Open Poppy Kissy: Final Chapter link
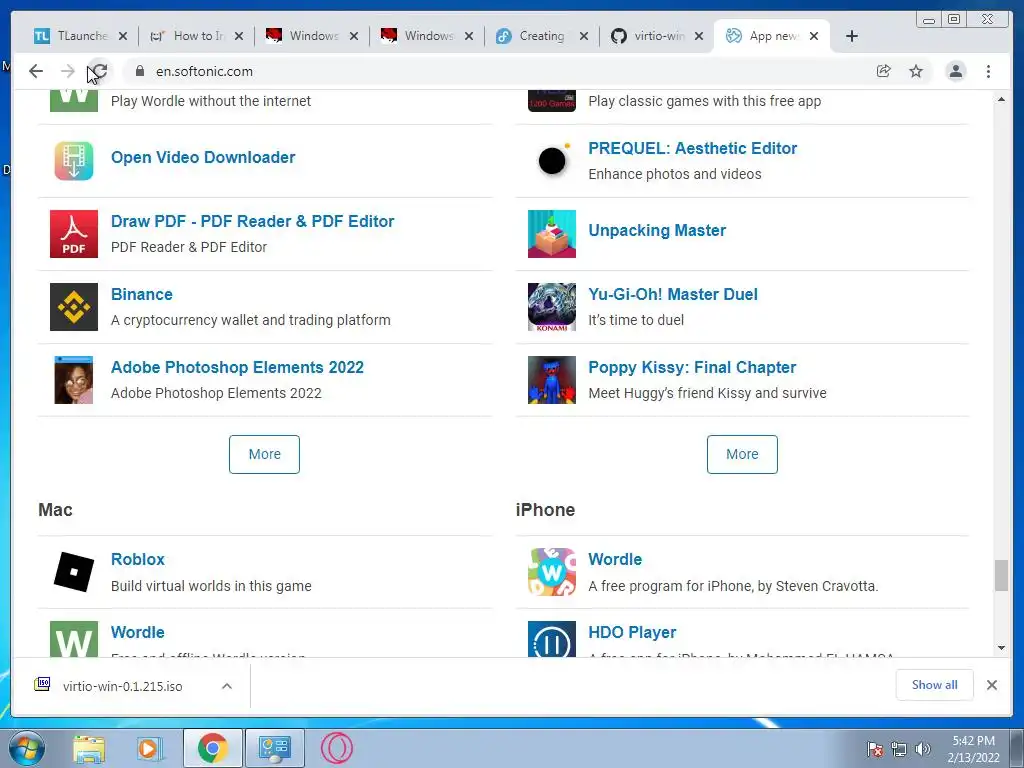This screenshot has height=768, width=1024. click(692, 368)
